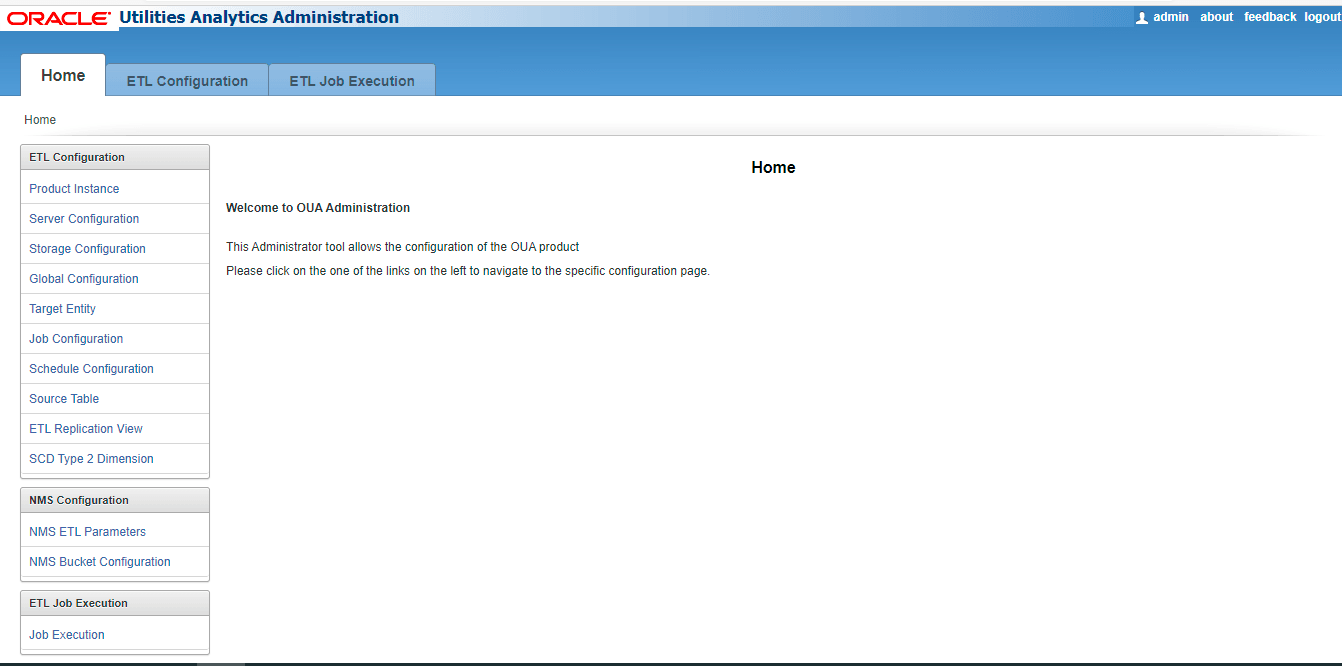Click the Oracle logo
Image resolution: width=1342 pixels, height=666 pixels.
(x=59, y=16)
